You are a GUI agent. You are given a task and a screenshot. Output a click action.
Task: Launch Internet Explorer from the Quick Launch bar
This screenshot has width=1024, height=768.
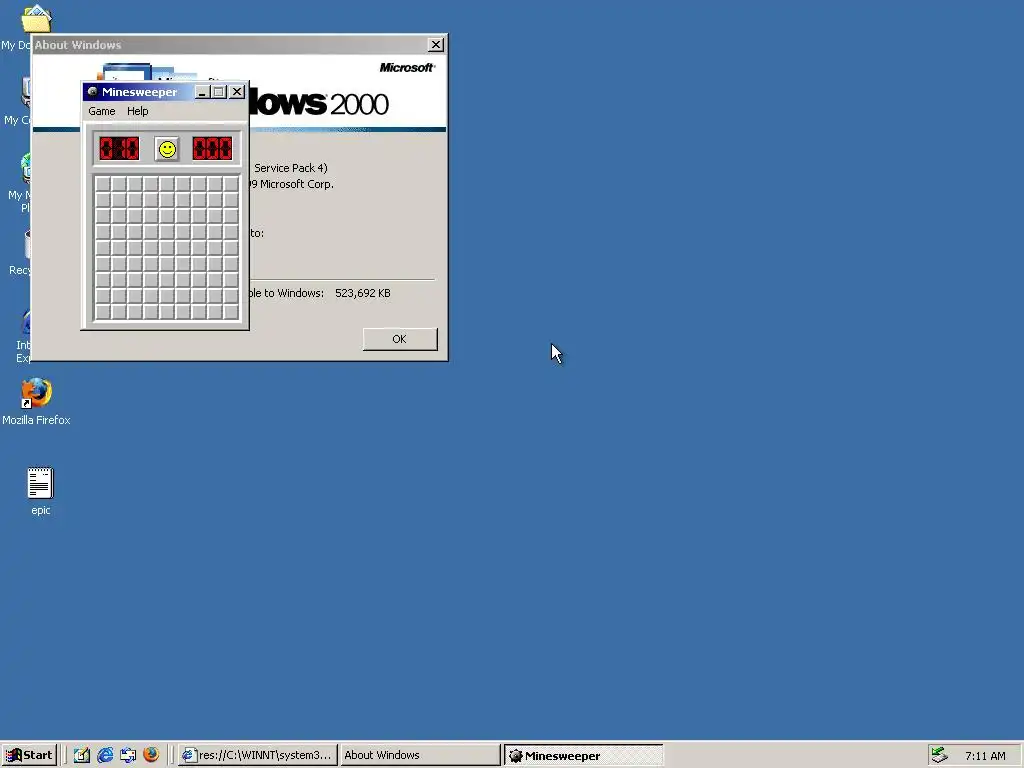click(105, 755)
